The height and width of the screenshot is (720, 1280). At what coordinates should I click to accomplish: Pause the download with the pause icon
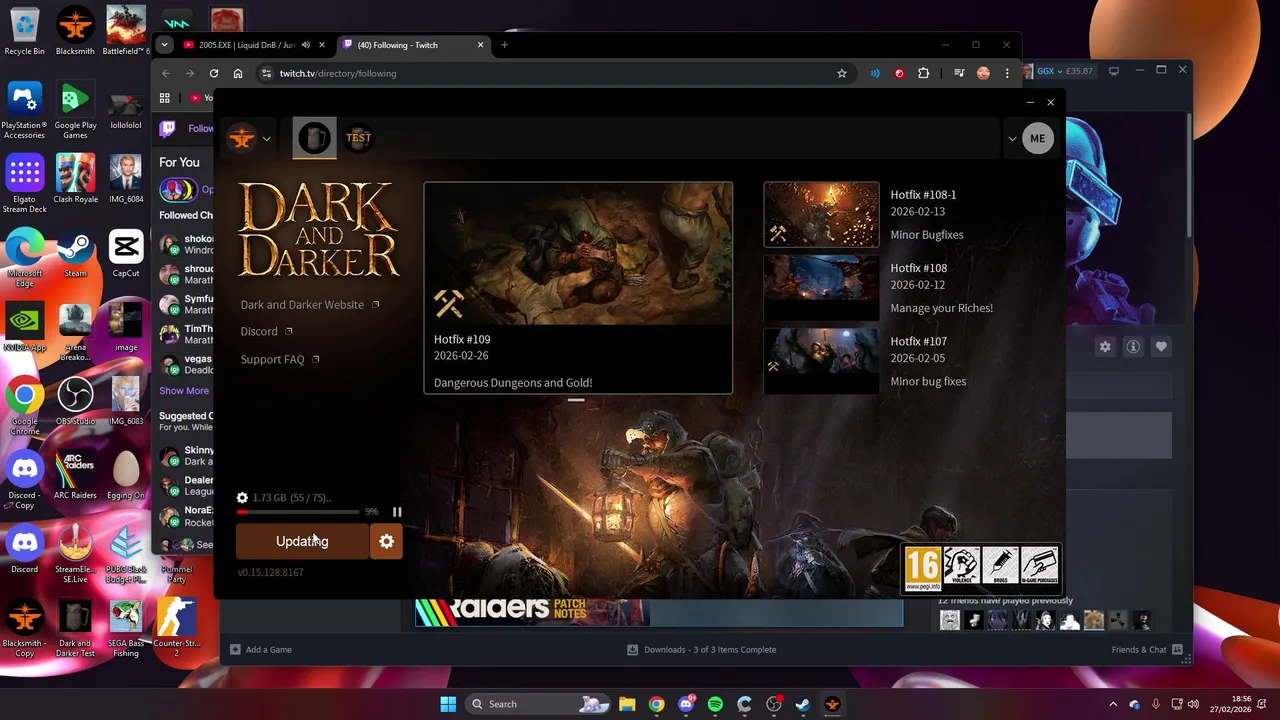(x=397, y=512)
